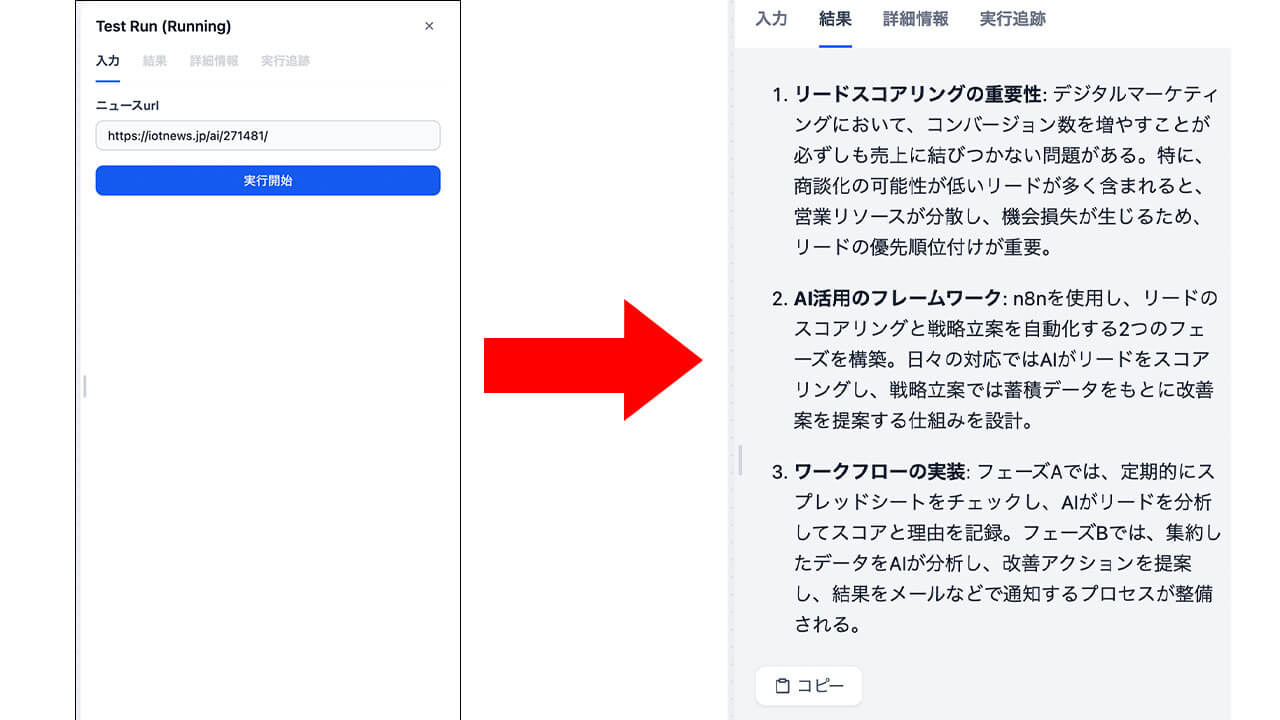This screenshot has width=1280, height=720.
Task: Click the AI活用のフレームワーク heading
Action: click(897, 298)
